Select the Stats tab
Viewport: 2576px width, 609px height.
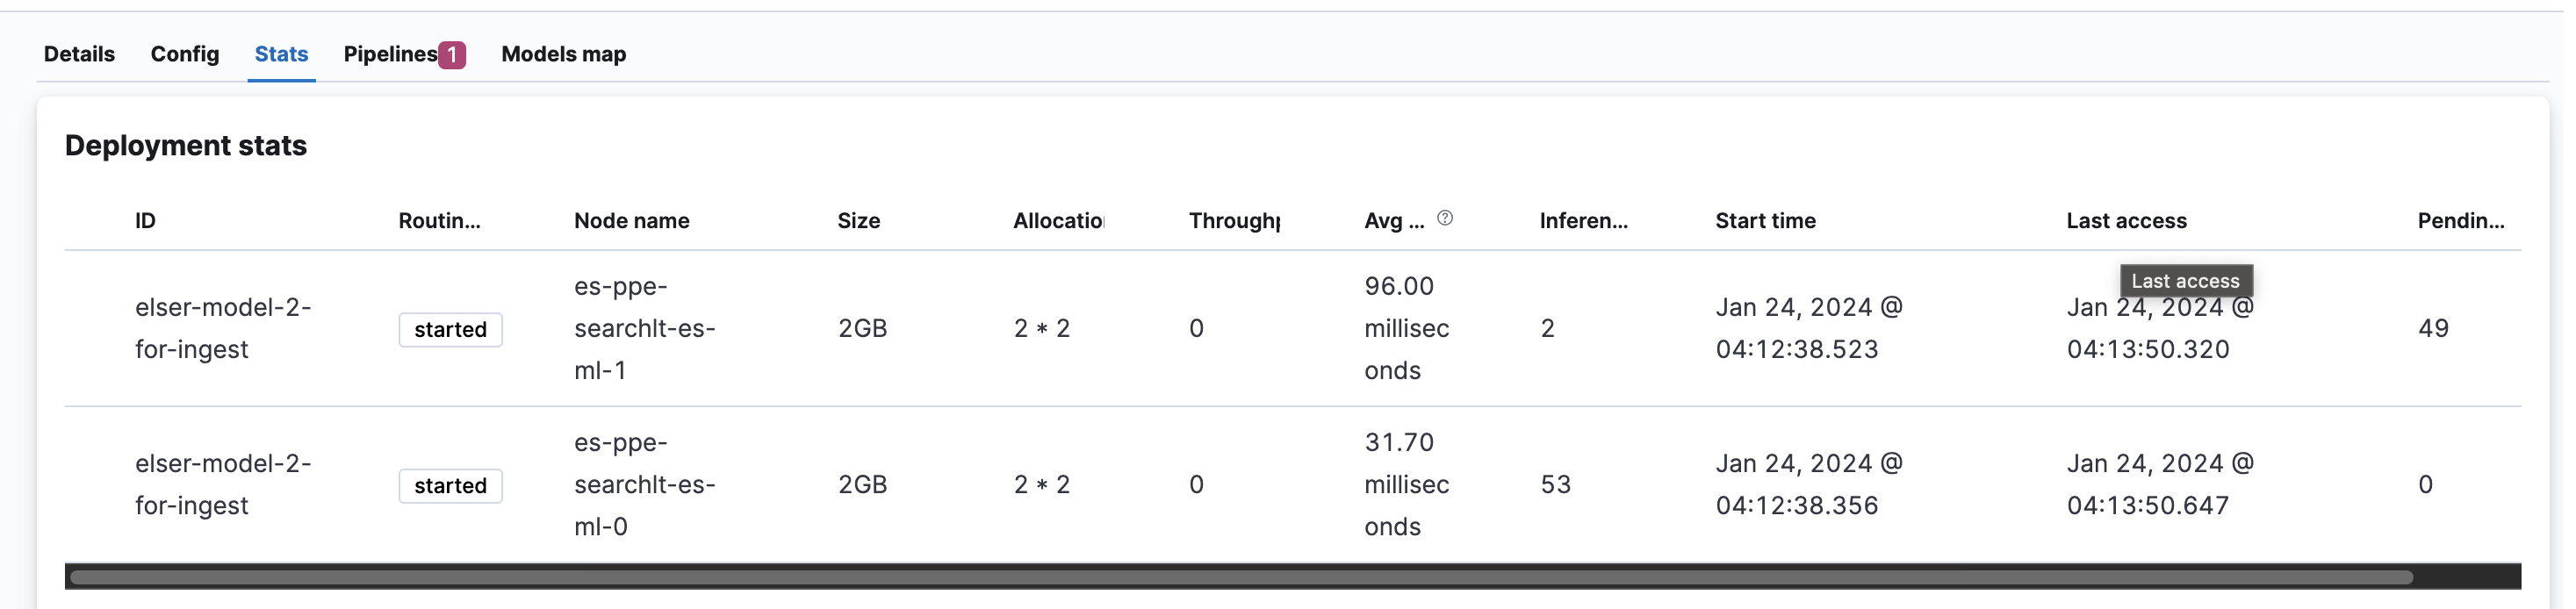click(x=281, y=54)
